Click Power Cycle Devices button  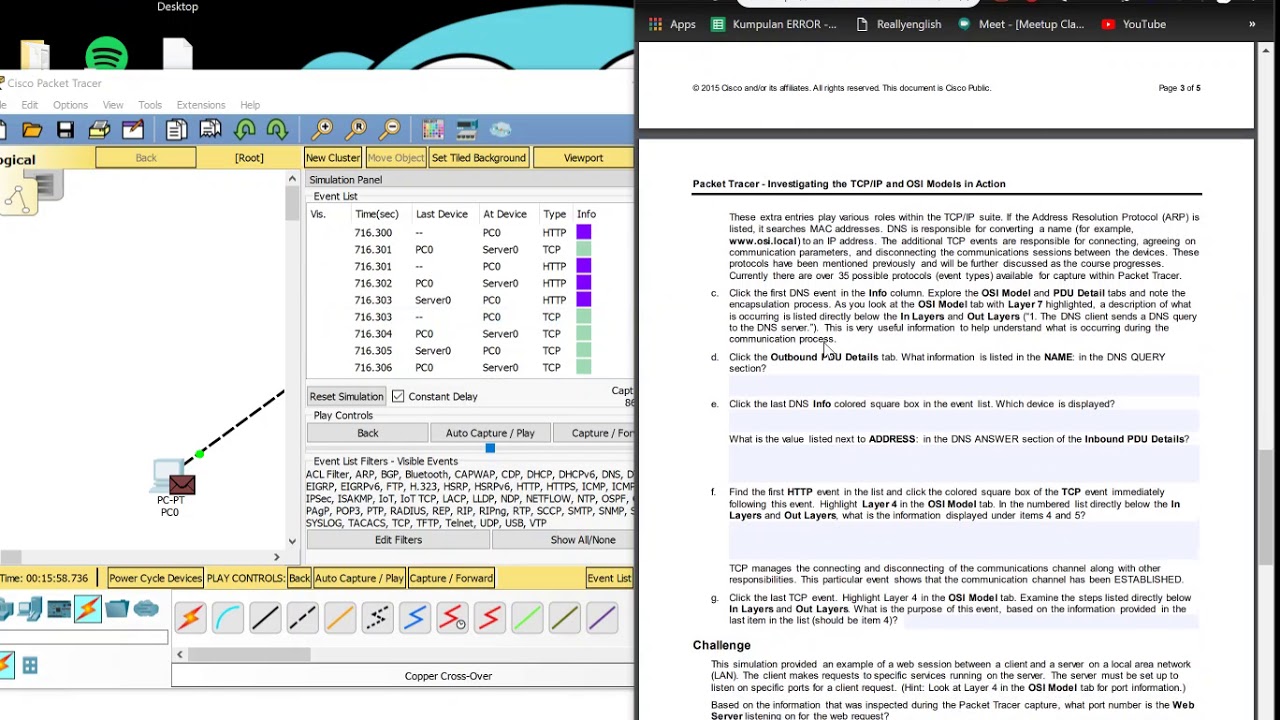[x=155, y=578]
